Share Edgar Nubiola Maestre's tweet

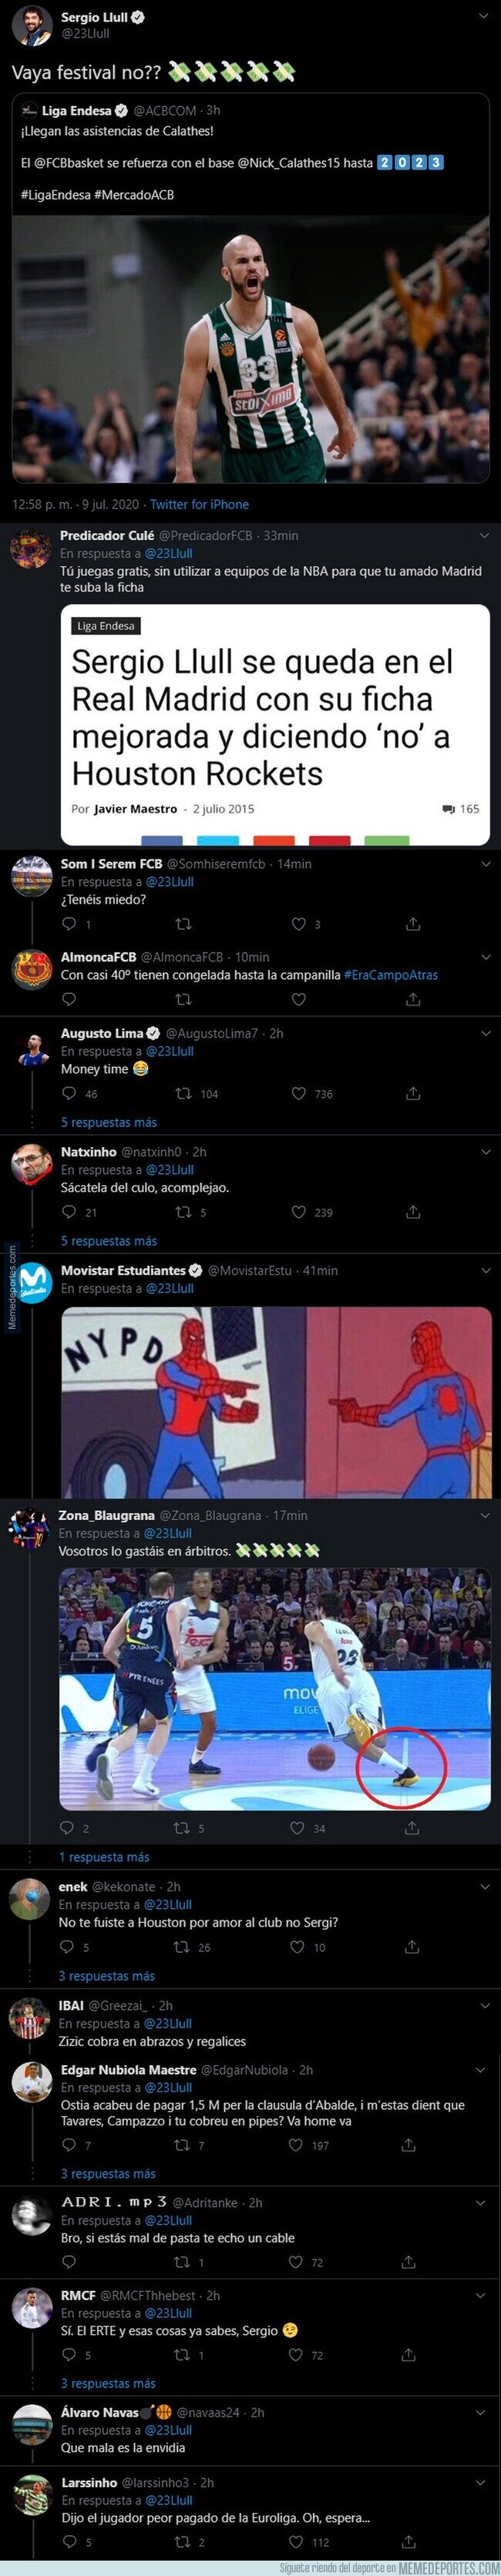(409, 2145)
